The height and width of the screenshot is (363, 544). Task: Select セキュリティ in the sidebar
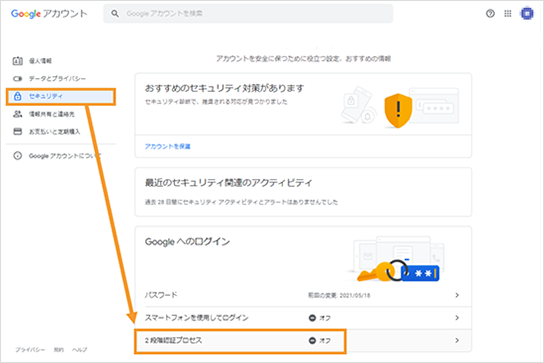(60, 96)
